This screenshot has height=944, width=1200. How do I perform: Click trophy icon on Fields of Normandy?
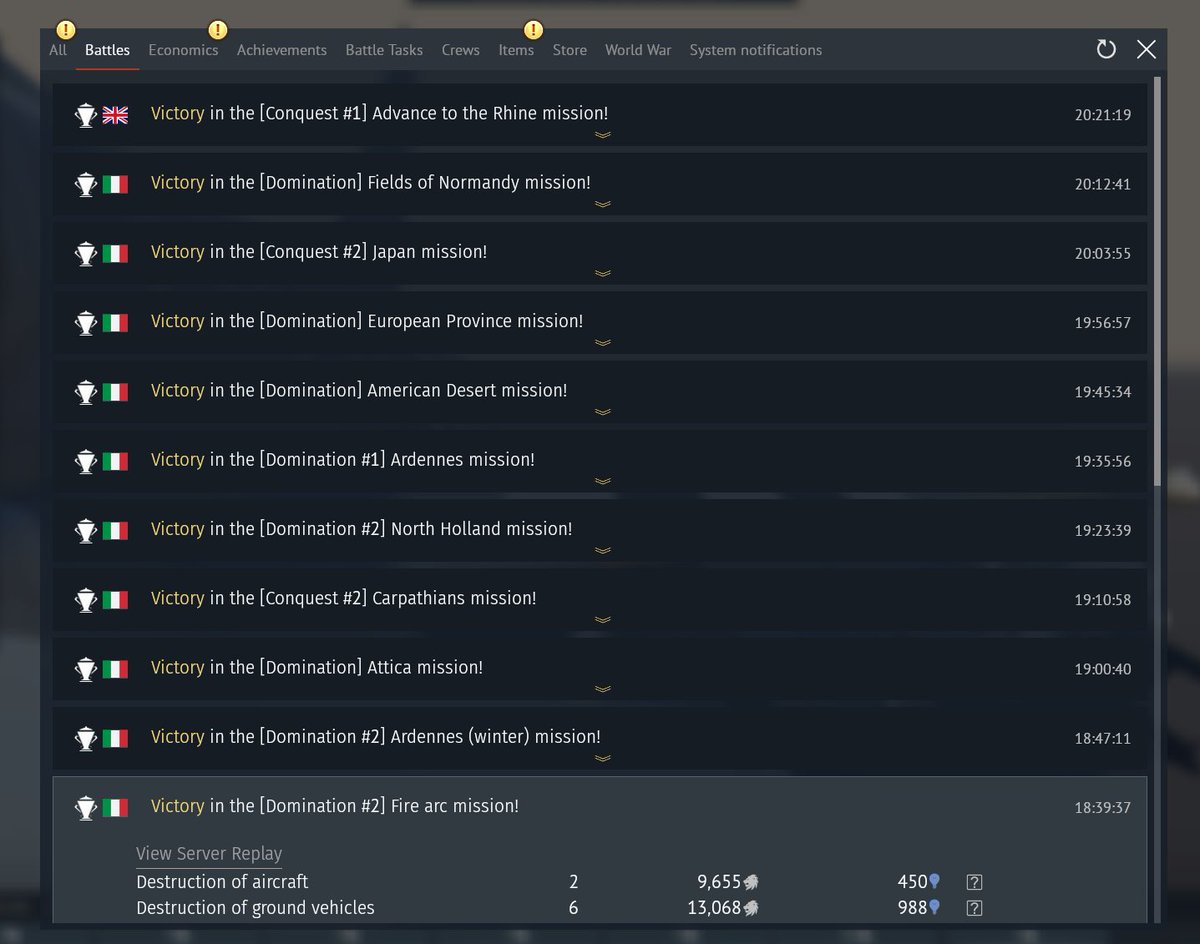86,184
